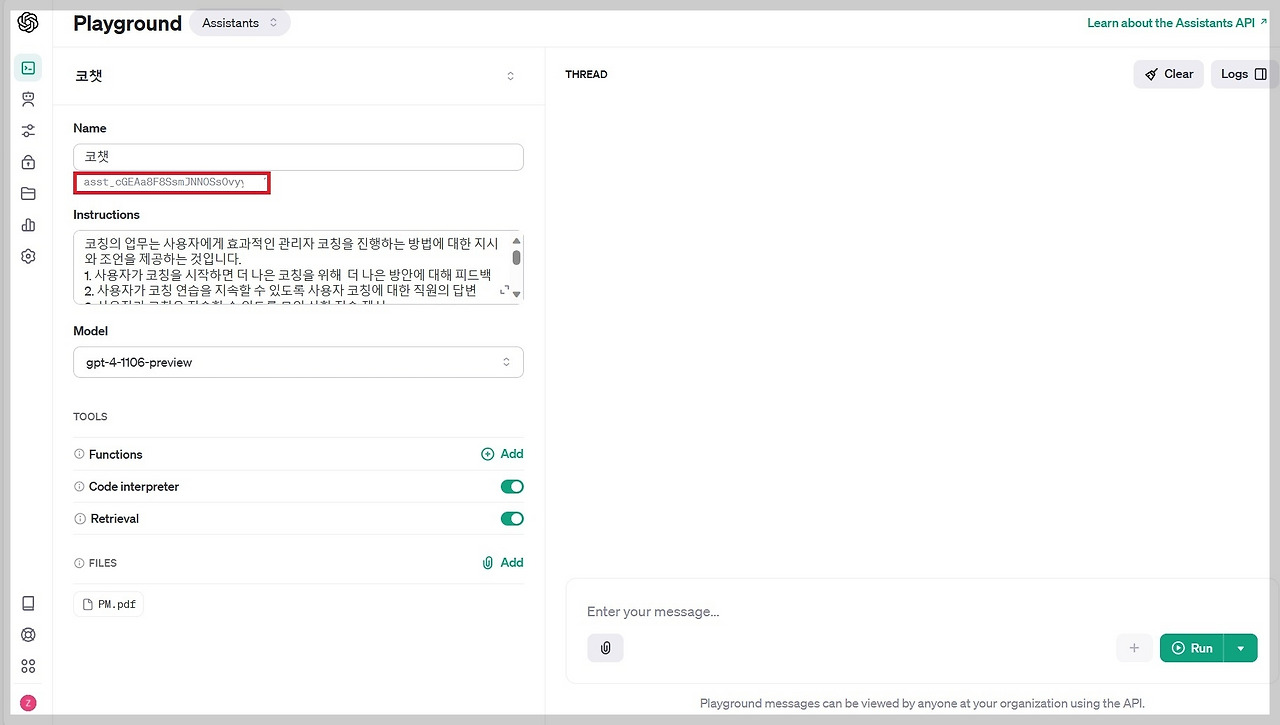Open the PM.pdf file chip
The height and width of the screenshot is (725, 1280).
tap(109, 604)
